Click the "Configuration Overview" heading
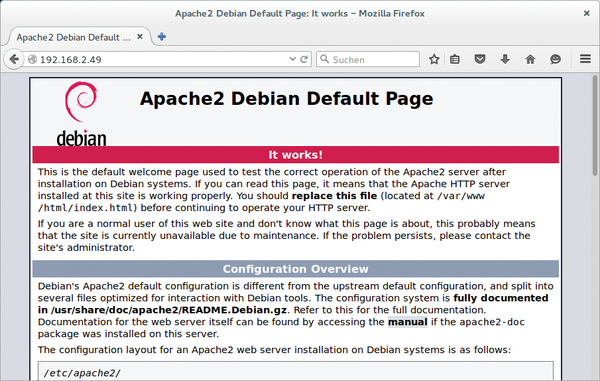This screenshot has width=600, height=381. point(295,269)
